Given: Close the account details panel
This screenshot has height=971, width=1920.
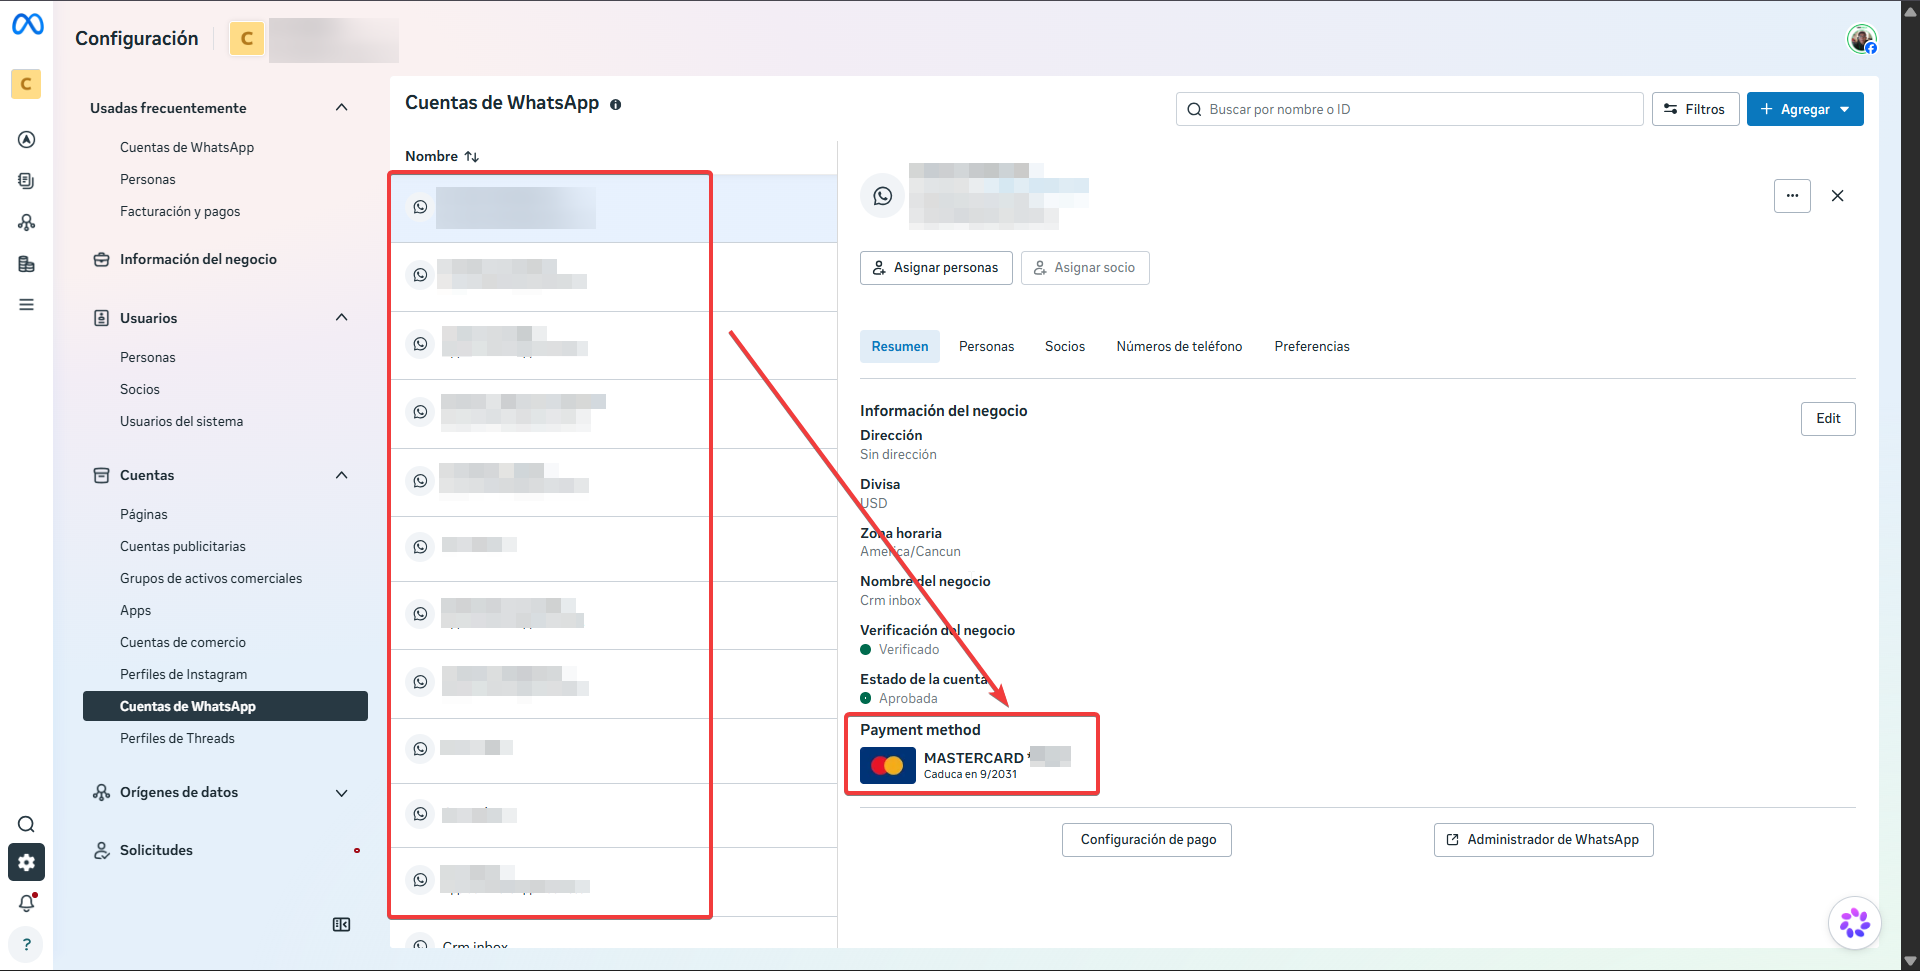Looking at the screenshot, I should 1837,196.
